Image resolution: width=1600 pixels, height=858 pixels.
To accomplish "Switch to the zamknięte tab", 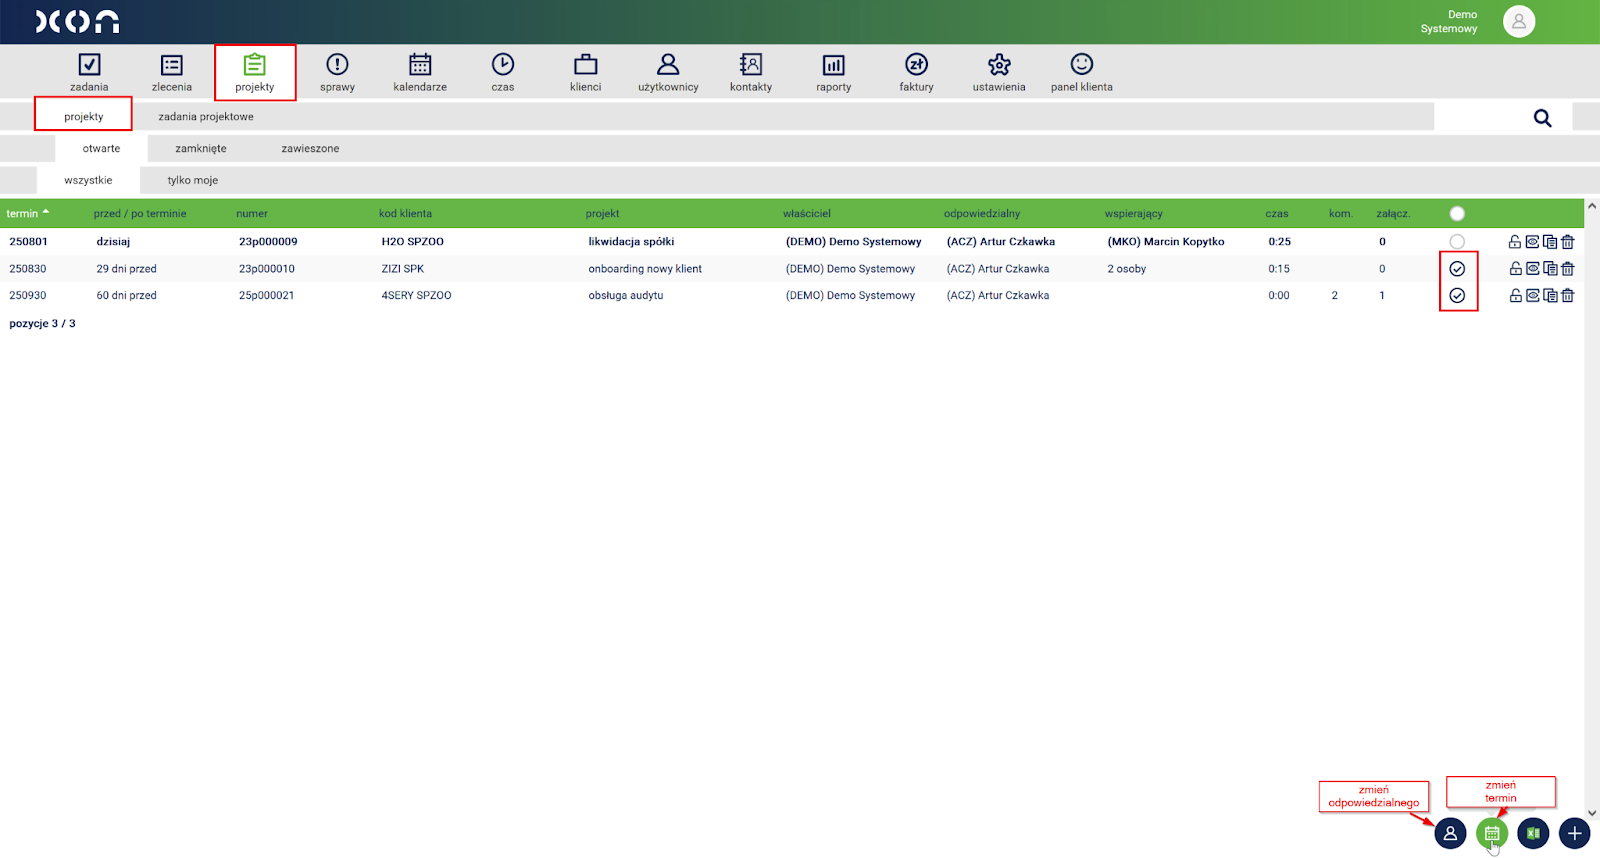I will [x=201, y=149].
